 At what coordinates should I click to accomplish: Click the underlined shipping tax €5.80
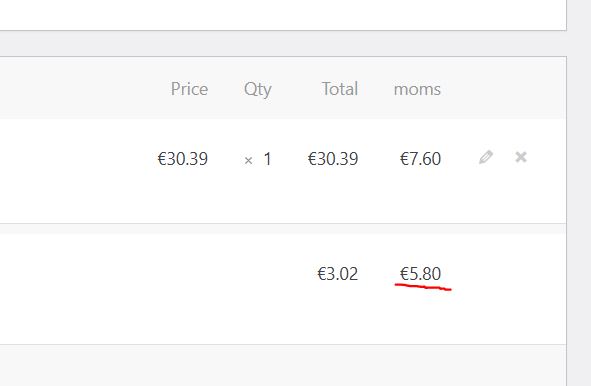click(420, 274)
